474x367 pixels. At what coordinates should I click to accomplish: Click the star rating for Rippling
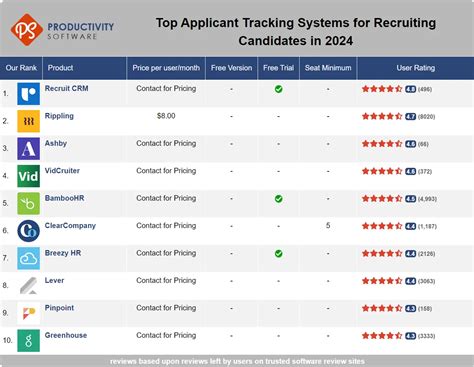382,116
